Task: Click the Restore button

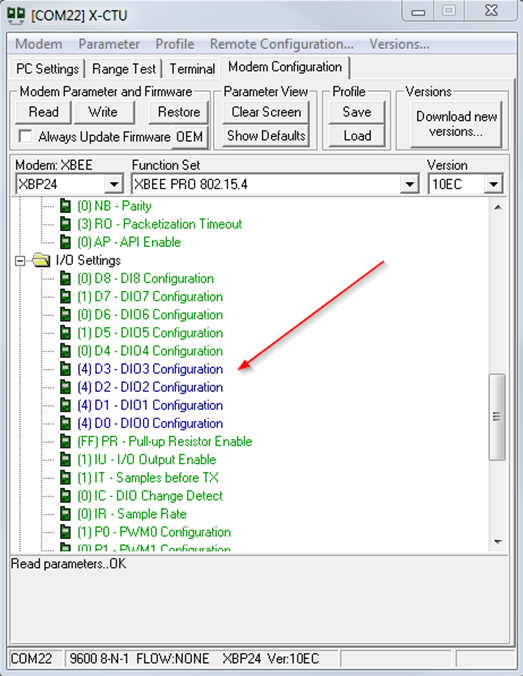Action: (x=179, y=112)
